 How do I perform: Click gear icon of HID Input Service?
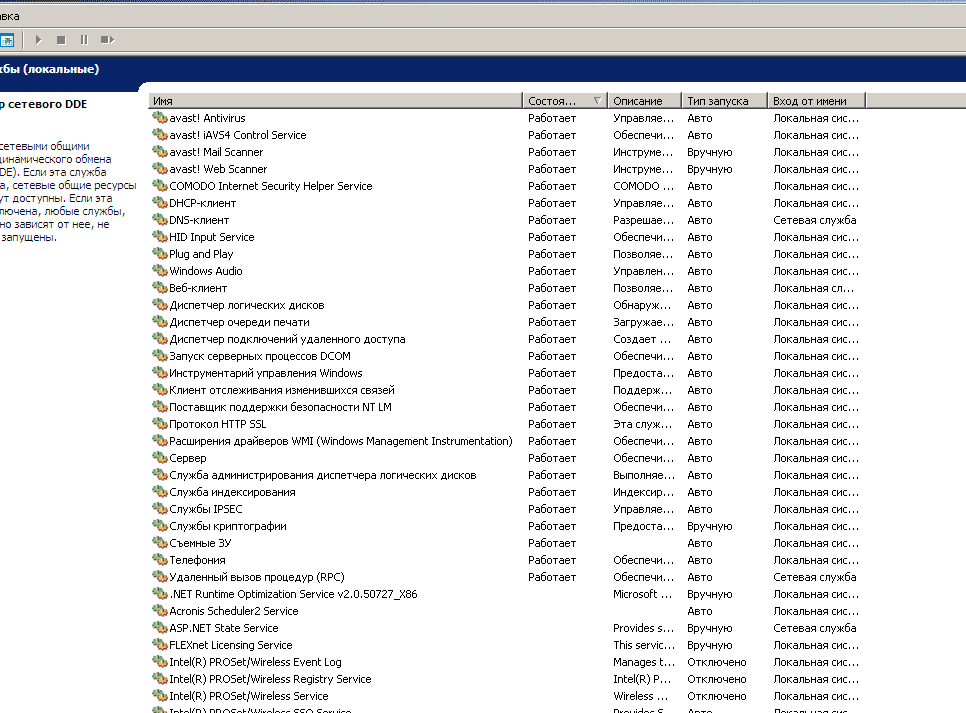pos(160,236)
